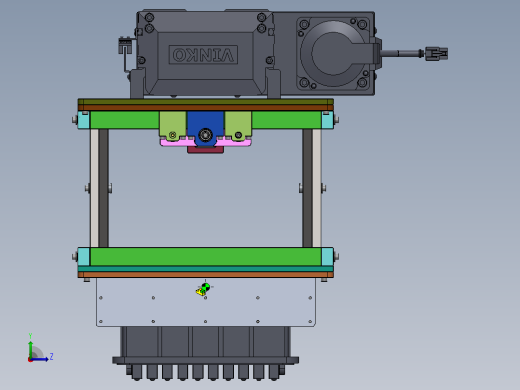Select the yellow-green origin marker on the silver plate
This screenshot has height=390, width=520.
click(x=204, y=289)
